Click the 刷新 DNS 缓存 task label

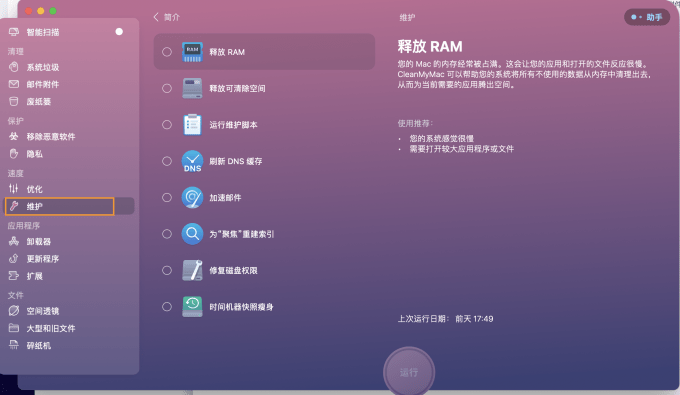235,161
